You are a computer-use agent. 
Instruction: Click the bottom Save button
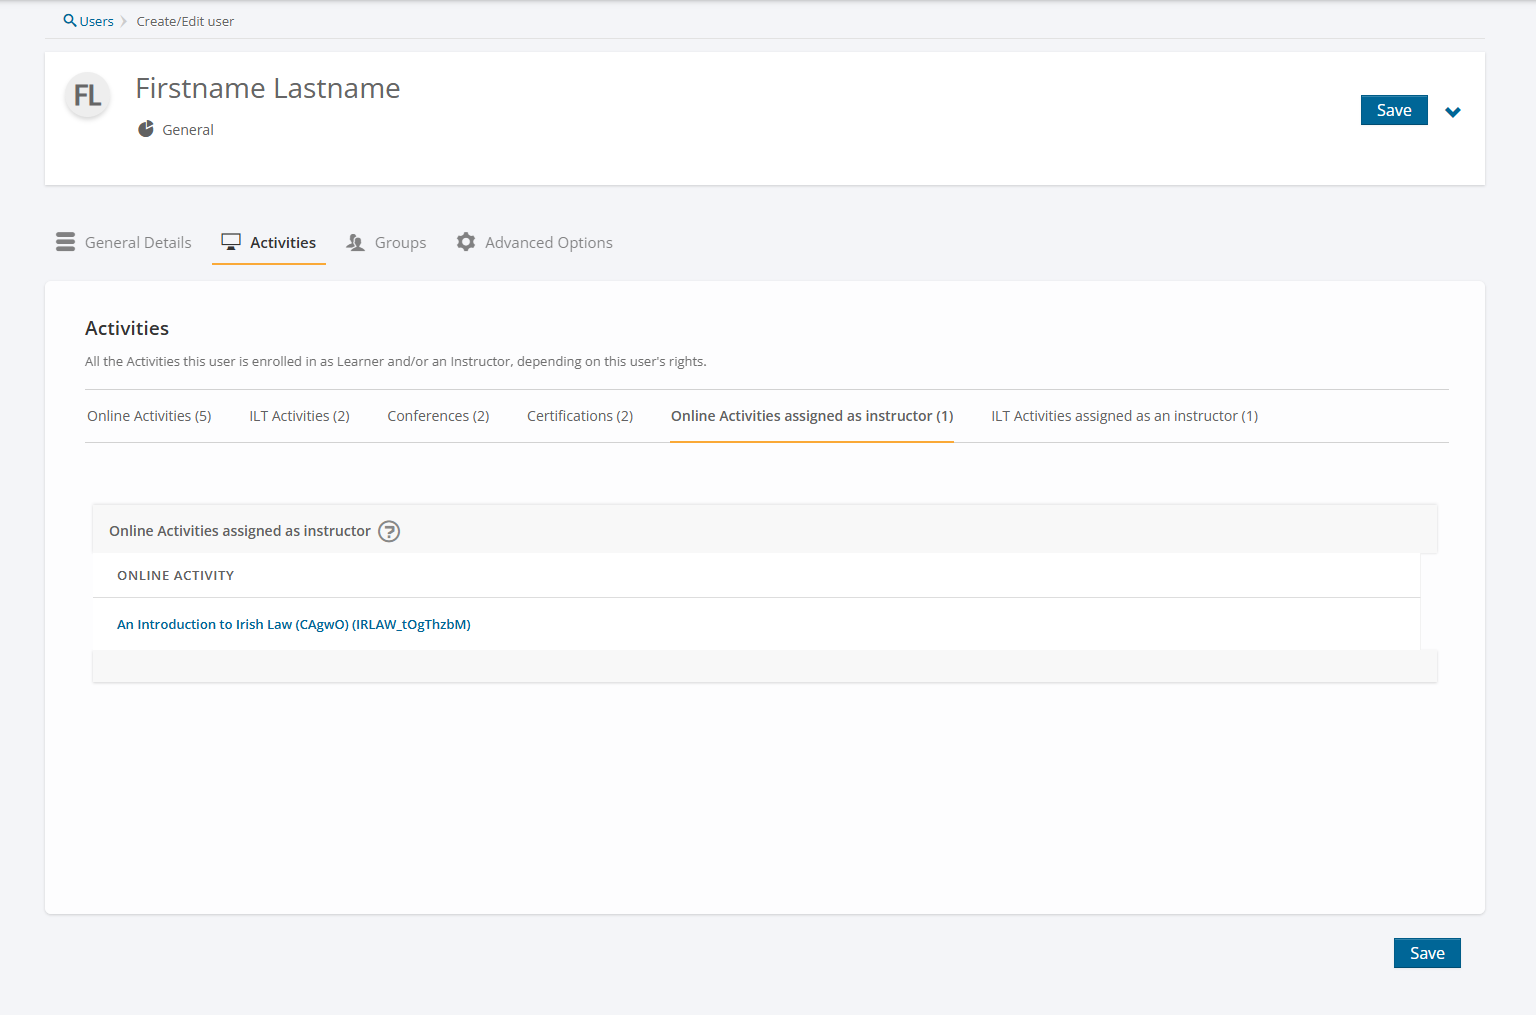pos(1427,953)
